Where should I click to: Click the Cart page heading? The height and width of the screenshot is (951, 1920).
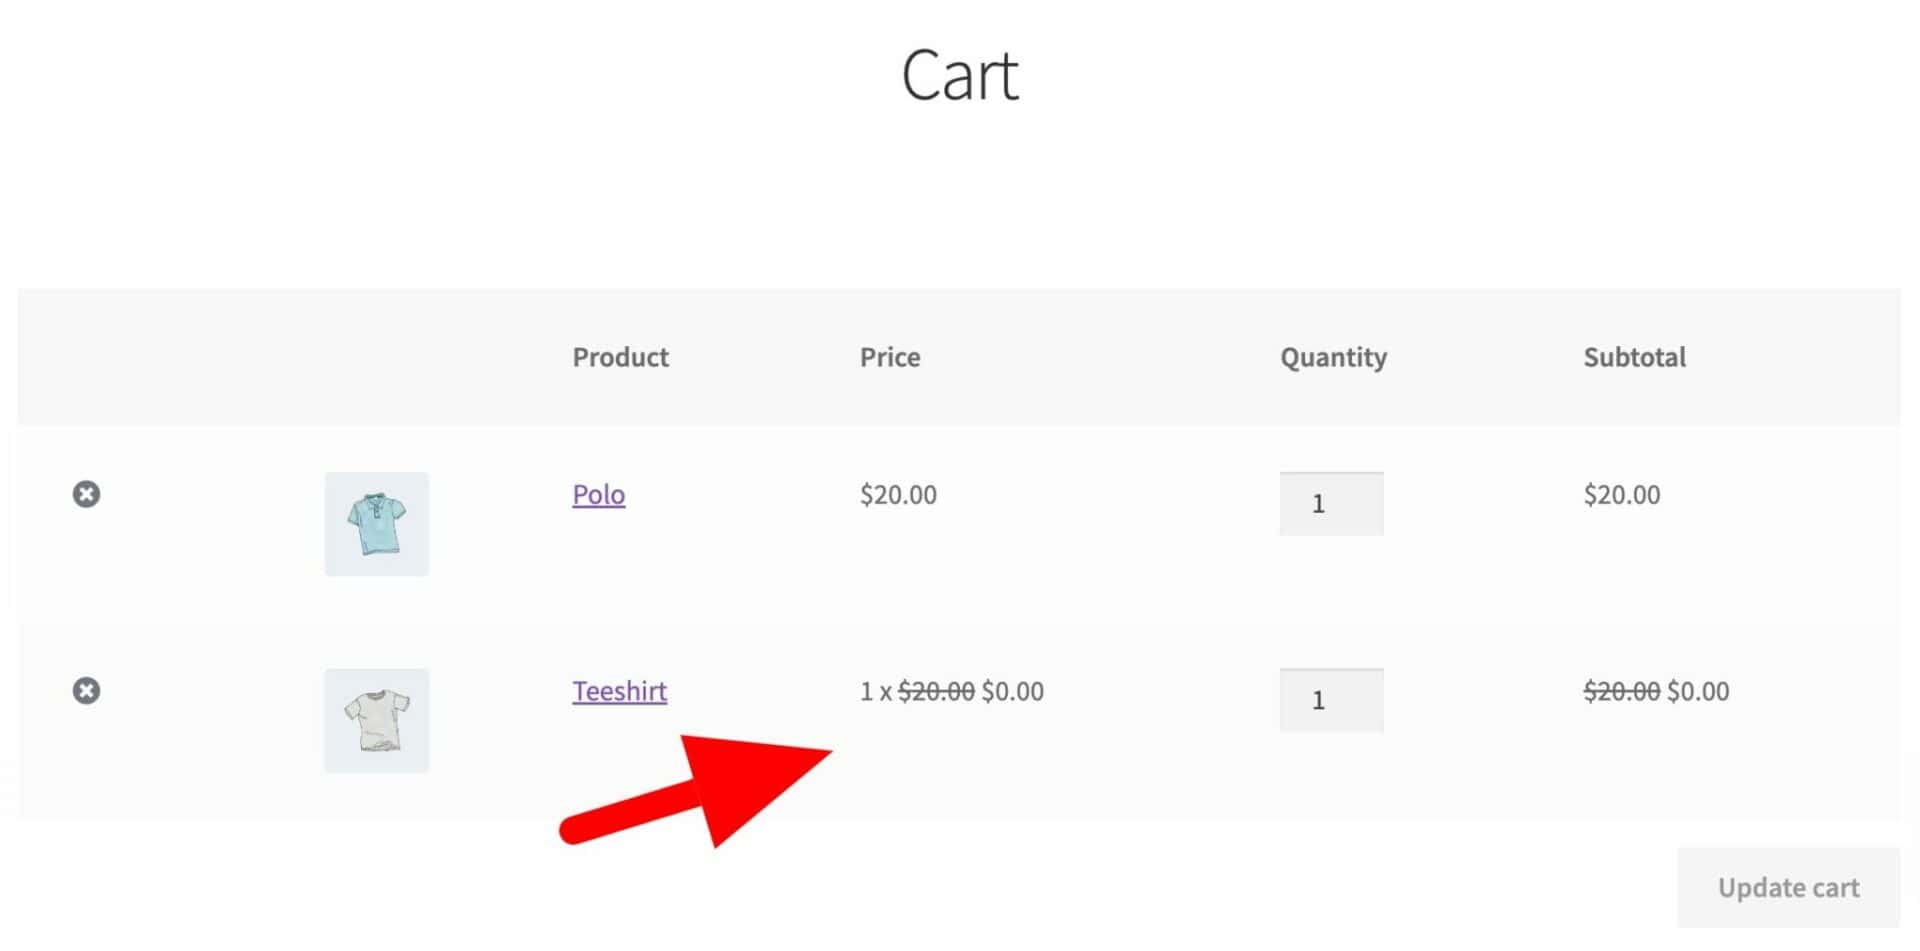[960, 75]
